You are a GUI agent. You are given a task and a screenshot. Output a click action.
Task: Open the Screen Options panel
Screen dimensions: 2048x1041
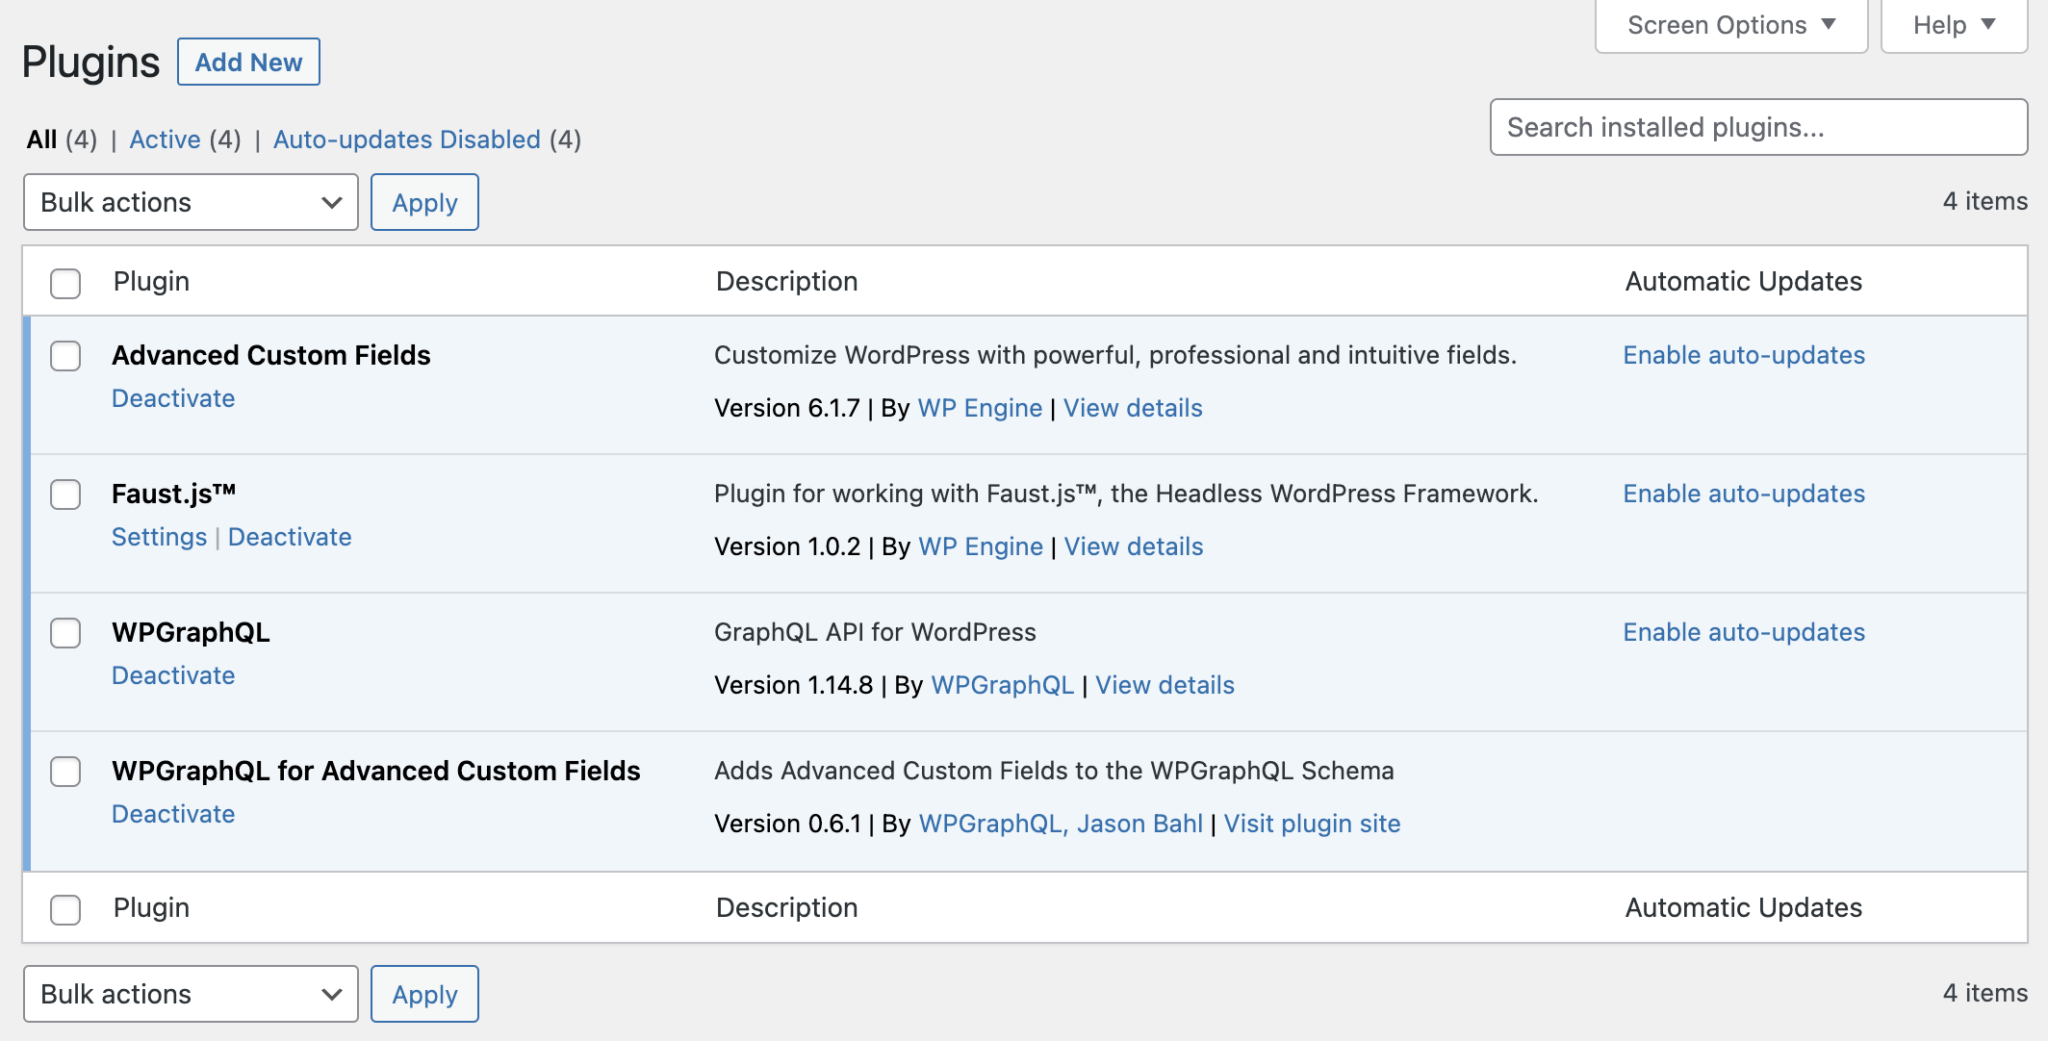tap(1730, 25)
